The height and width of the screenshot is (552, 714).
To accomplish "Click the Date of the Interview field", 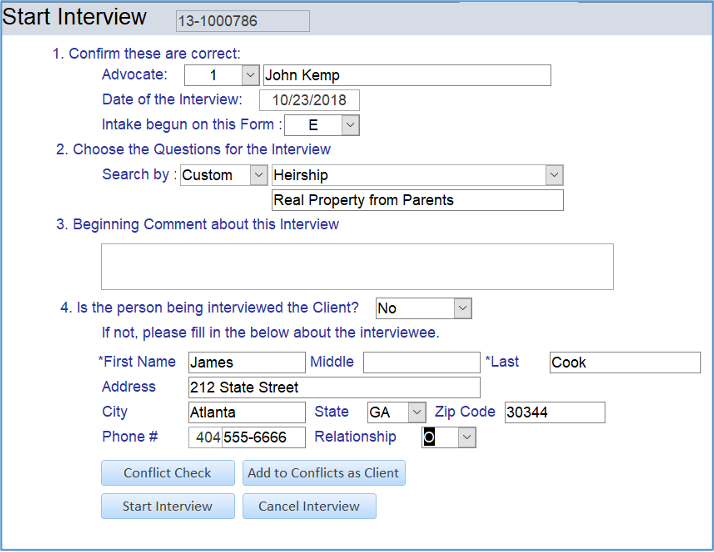I will pyautogui.click(x=309, y=100).
